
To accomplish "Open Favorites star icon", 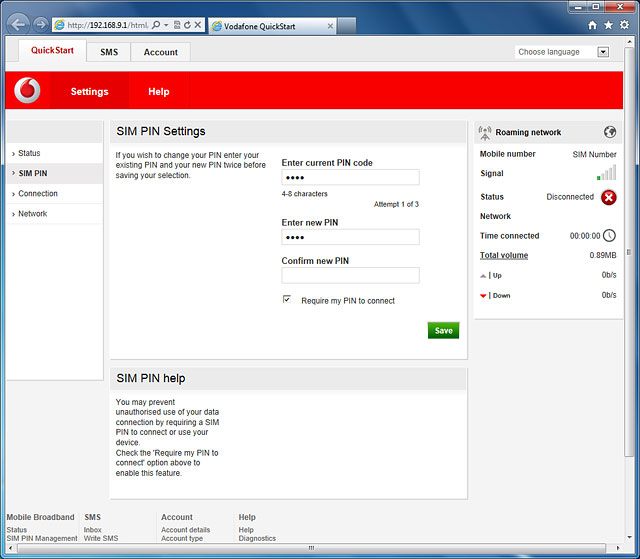I will pos(608,25).
